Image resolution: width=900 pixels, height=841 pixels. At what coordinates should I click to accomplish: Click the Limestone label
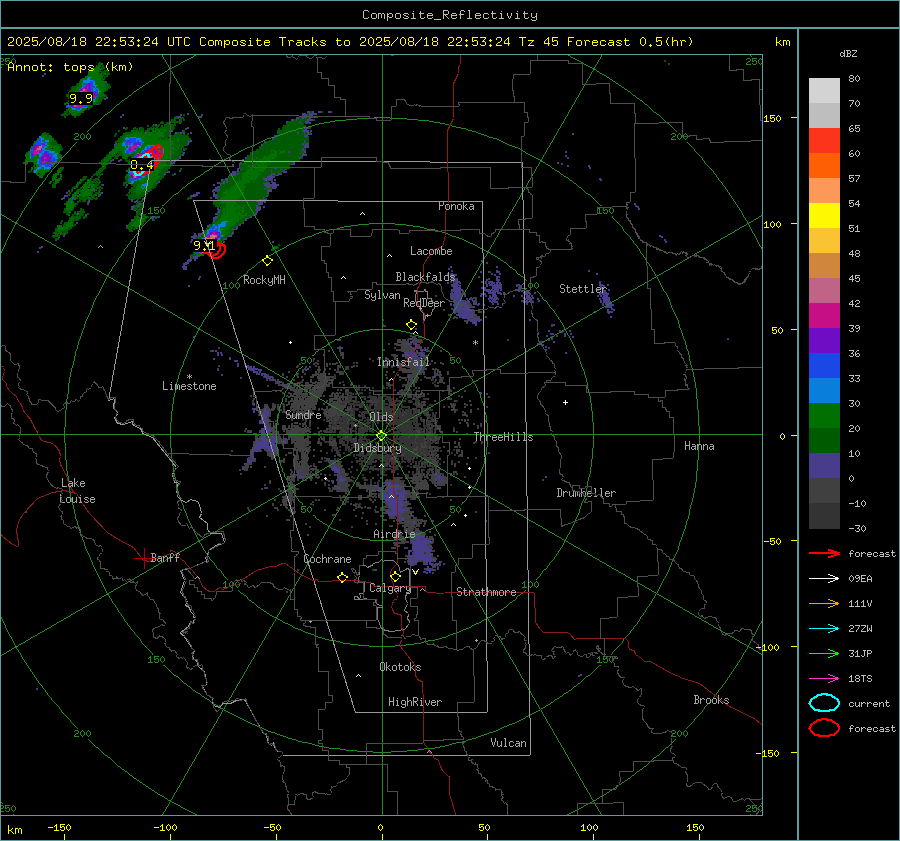189,386
